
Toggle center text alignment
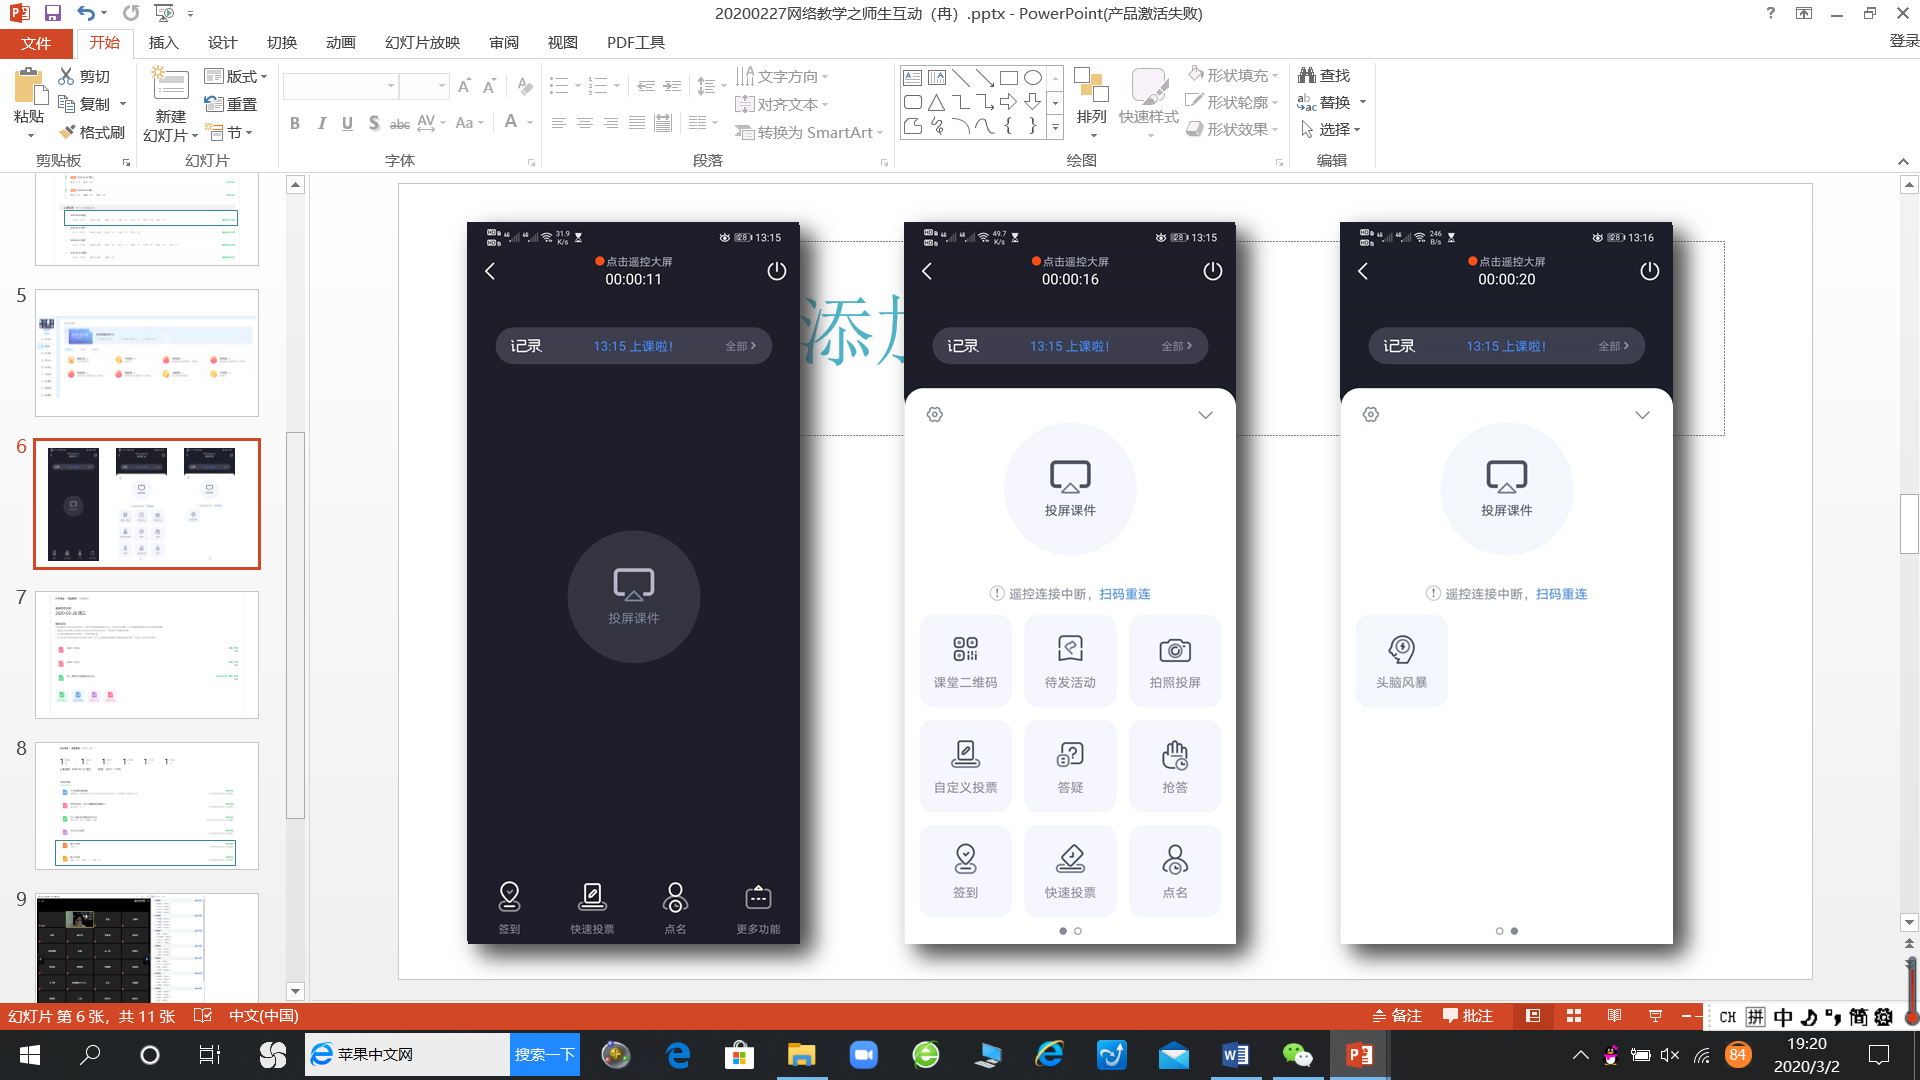coord(584,123)
